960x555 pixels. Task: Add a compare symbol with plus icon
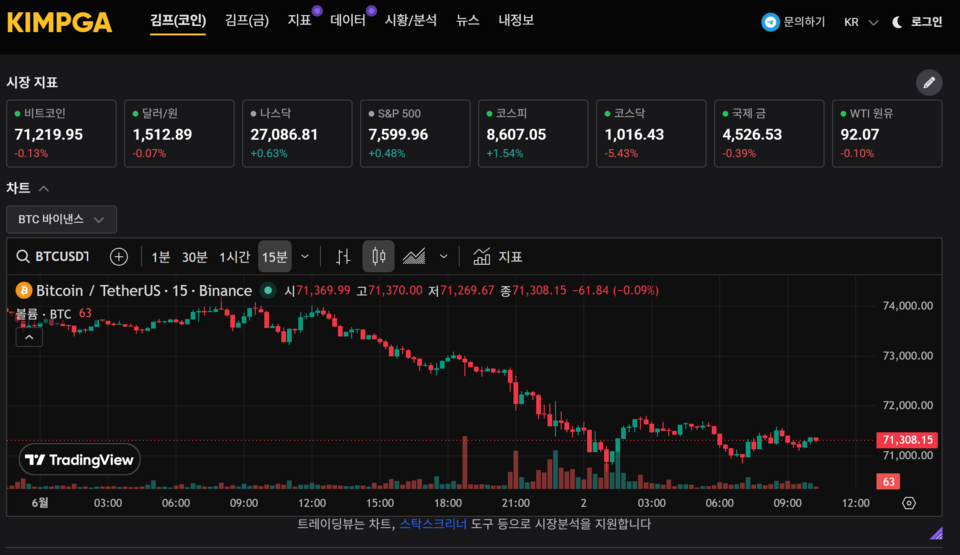[119, 257]
